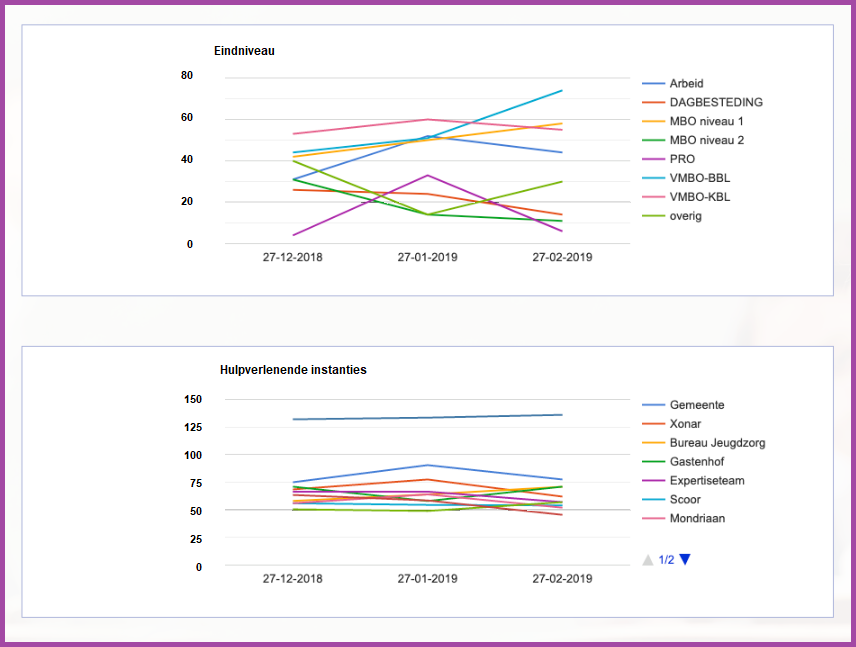Click Bureau Jeugdzorg legend label
The width and height of the screenshot is (856, 647).
pos(717,443)
